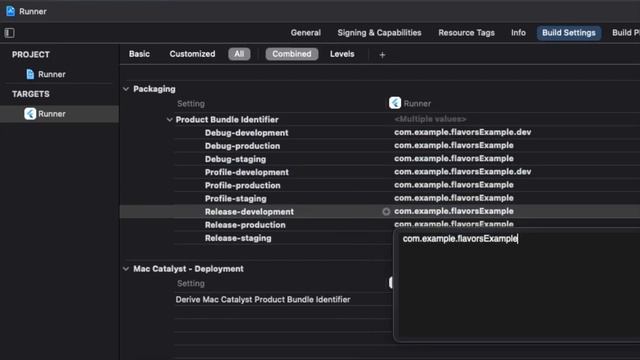The image size is (640, 360).
Task: Click Profile-staging bundle identifier value
Action: (454, 198)
